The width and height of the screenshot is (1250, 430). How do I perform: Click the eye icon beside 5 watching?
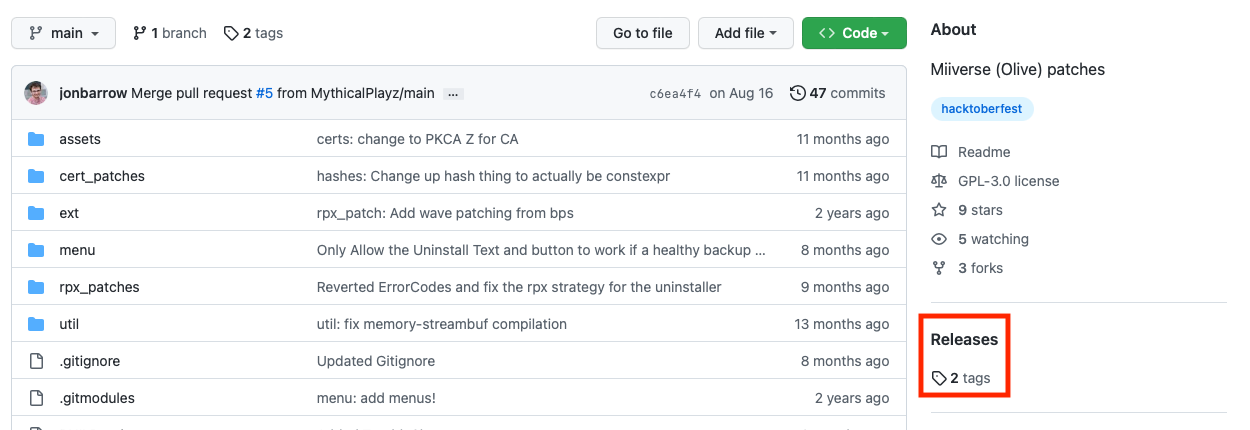(x=938, y=239)
